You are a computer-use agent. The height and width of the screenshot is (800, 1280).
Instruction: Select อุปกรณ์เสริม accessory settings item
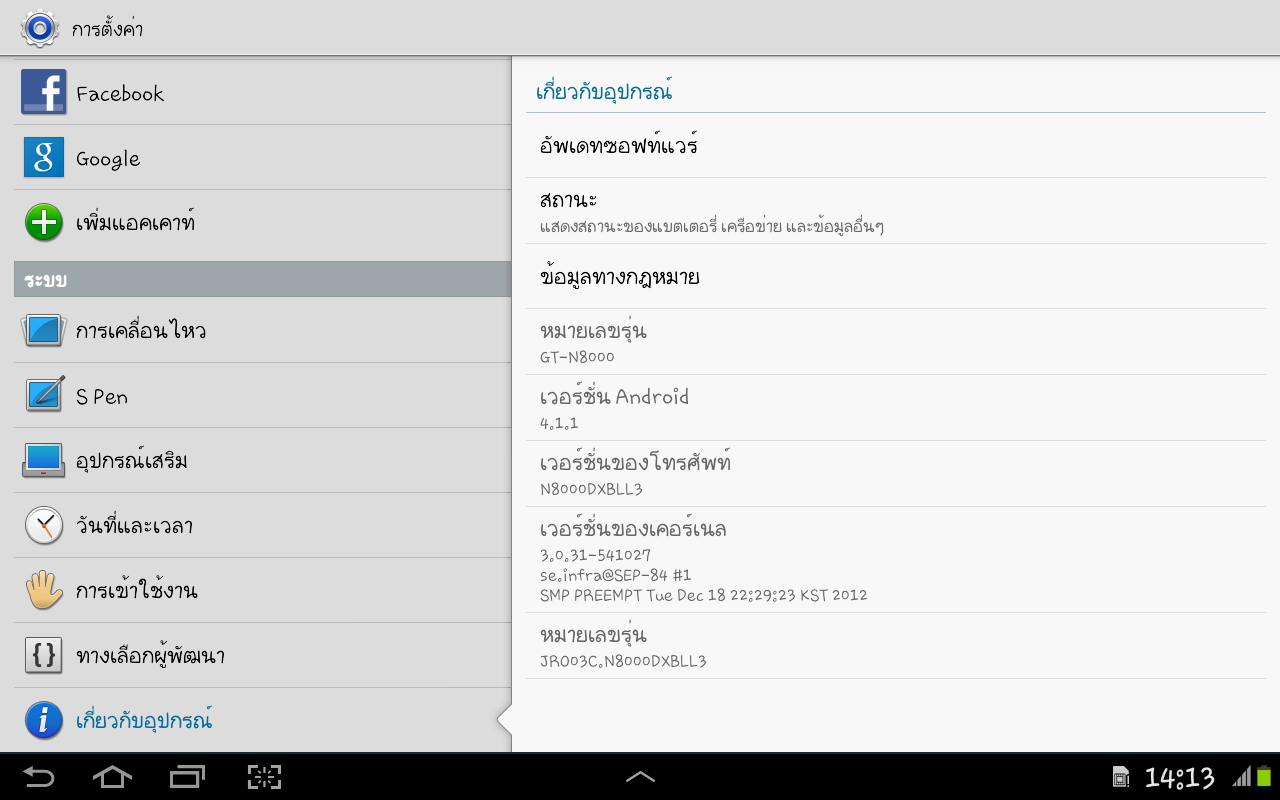263,460
